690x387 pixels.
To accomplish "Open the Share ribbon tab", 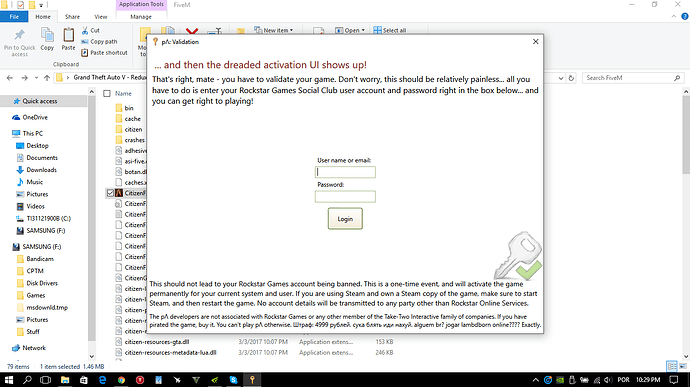I will click(x=72, y=17).
